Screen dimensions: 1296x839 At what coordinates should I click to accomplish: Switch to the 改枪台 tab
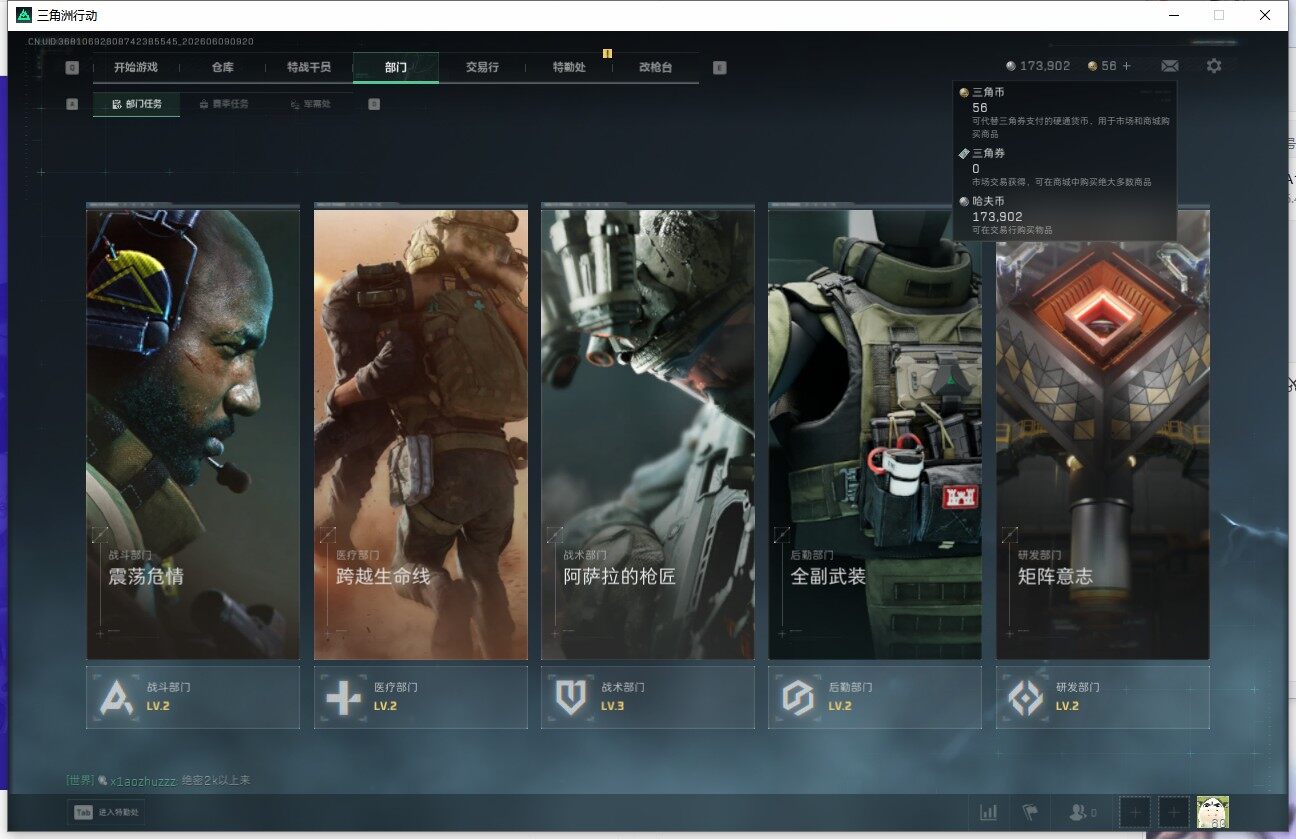[x=655, y=67]
